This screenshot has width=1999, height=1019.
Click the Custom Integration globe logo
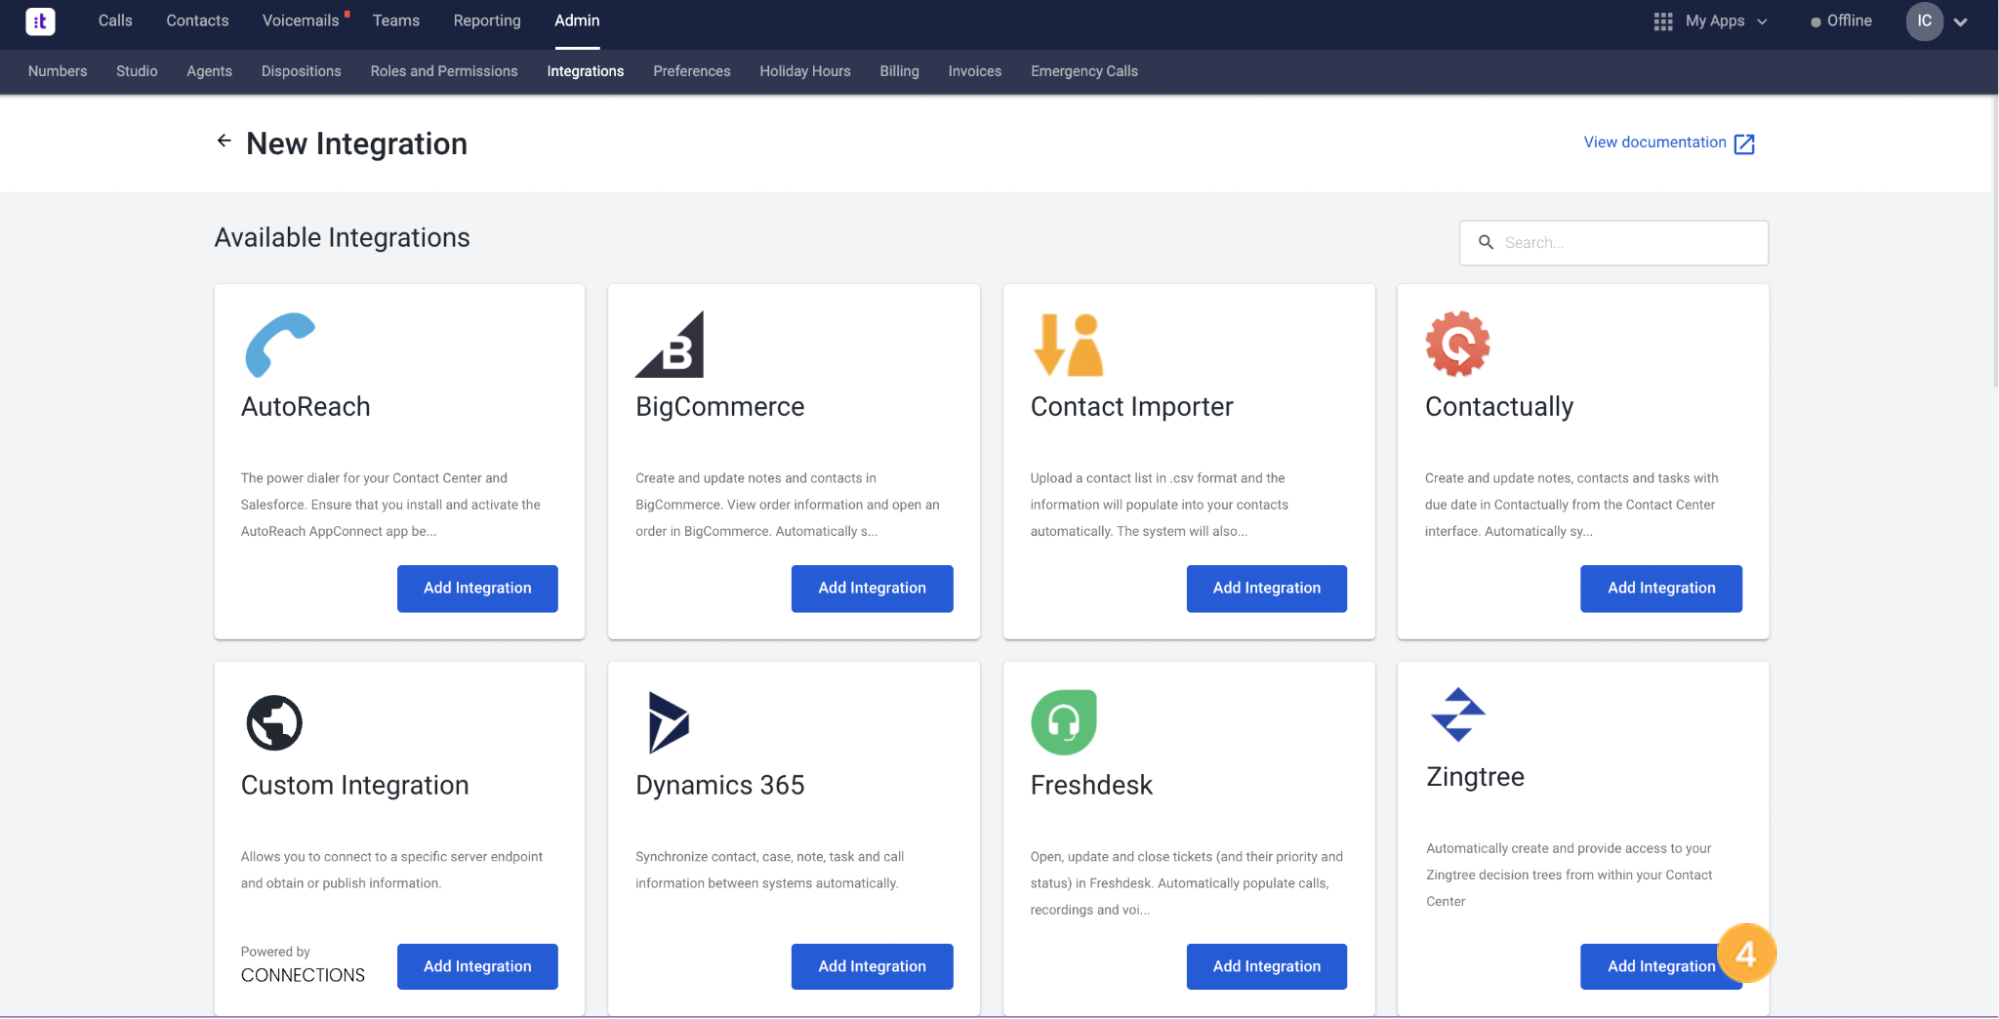pos(274,723)
